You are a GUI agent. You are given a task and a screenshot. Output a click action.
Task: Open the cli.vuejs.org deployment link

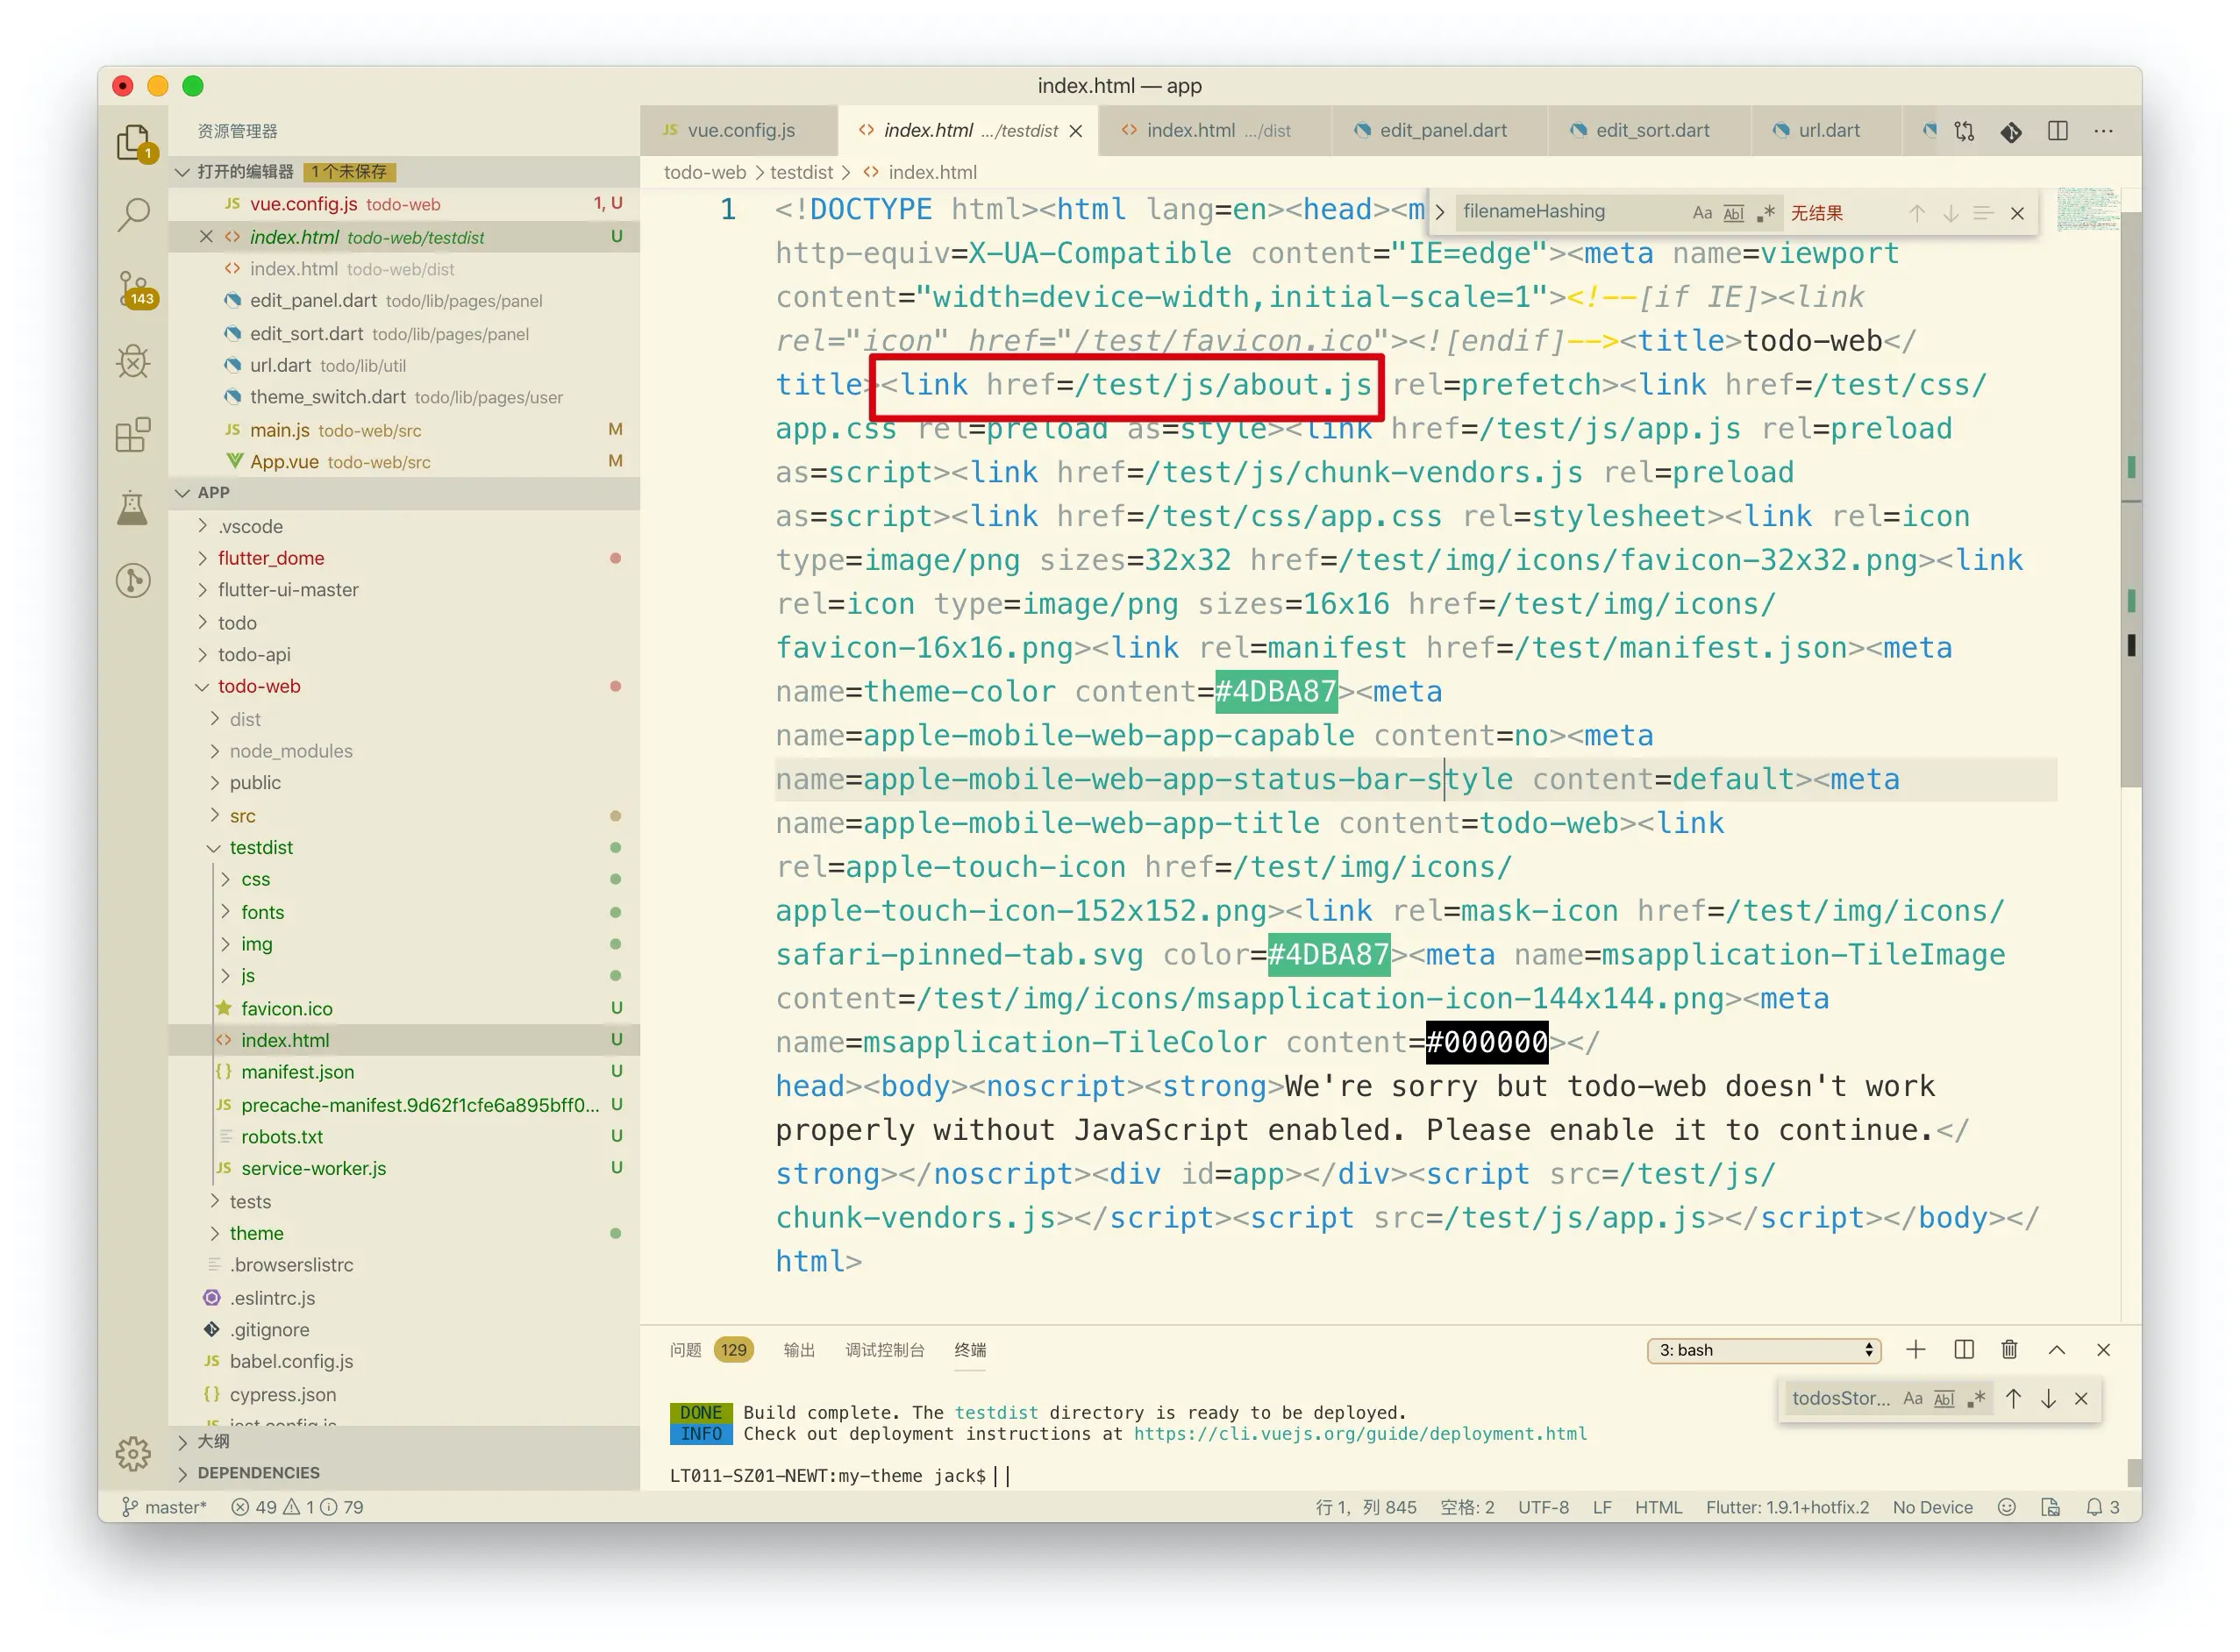tap(1360, 1434)
